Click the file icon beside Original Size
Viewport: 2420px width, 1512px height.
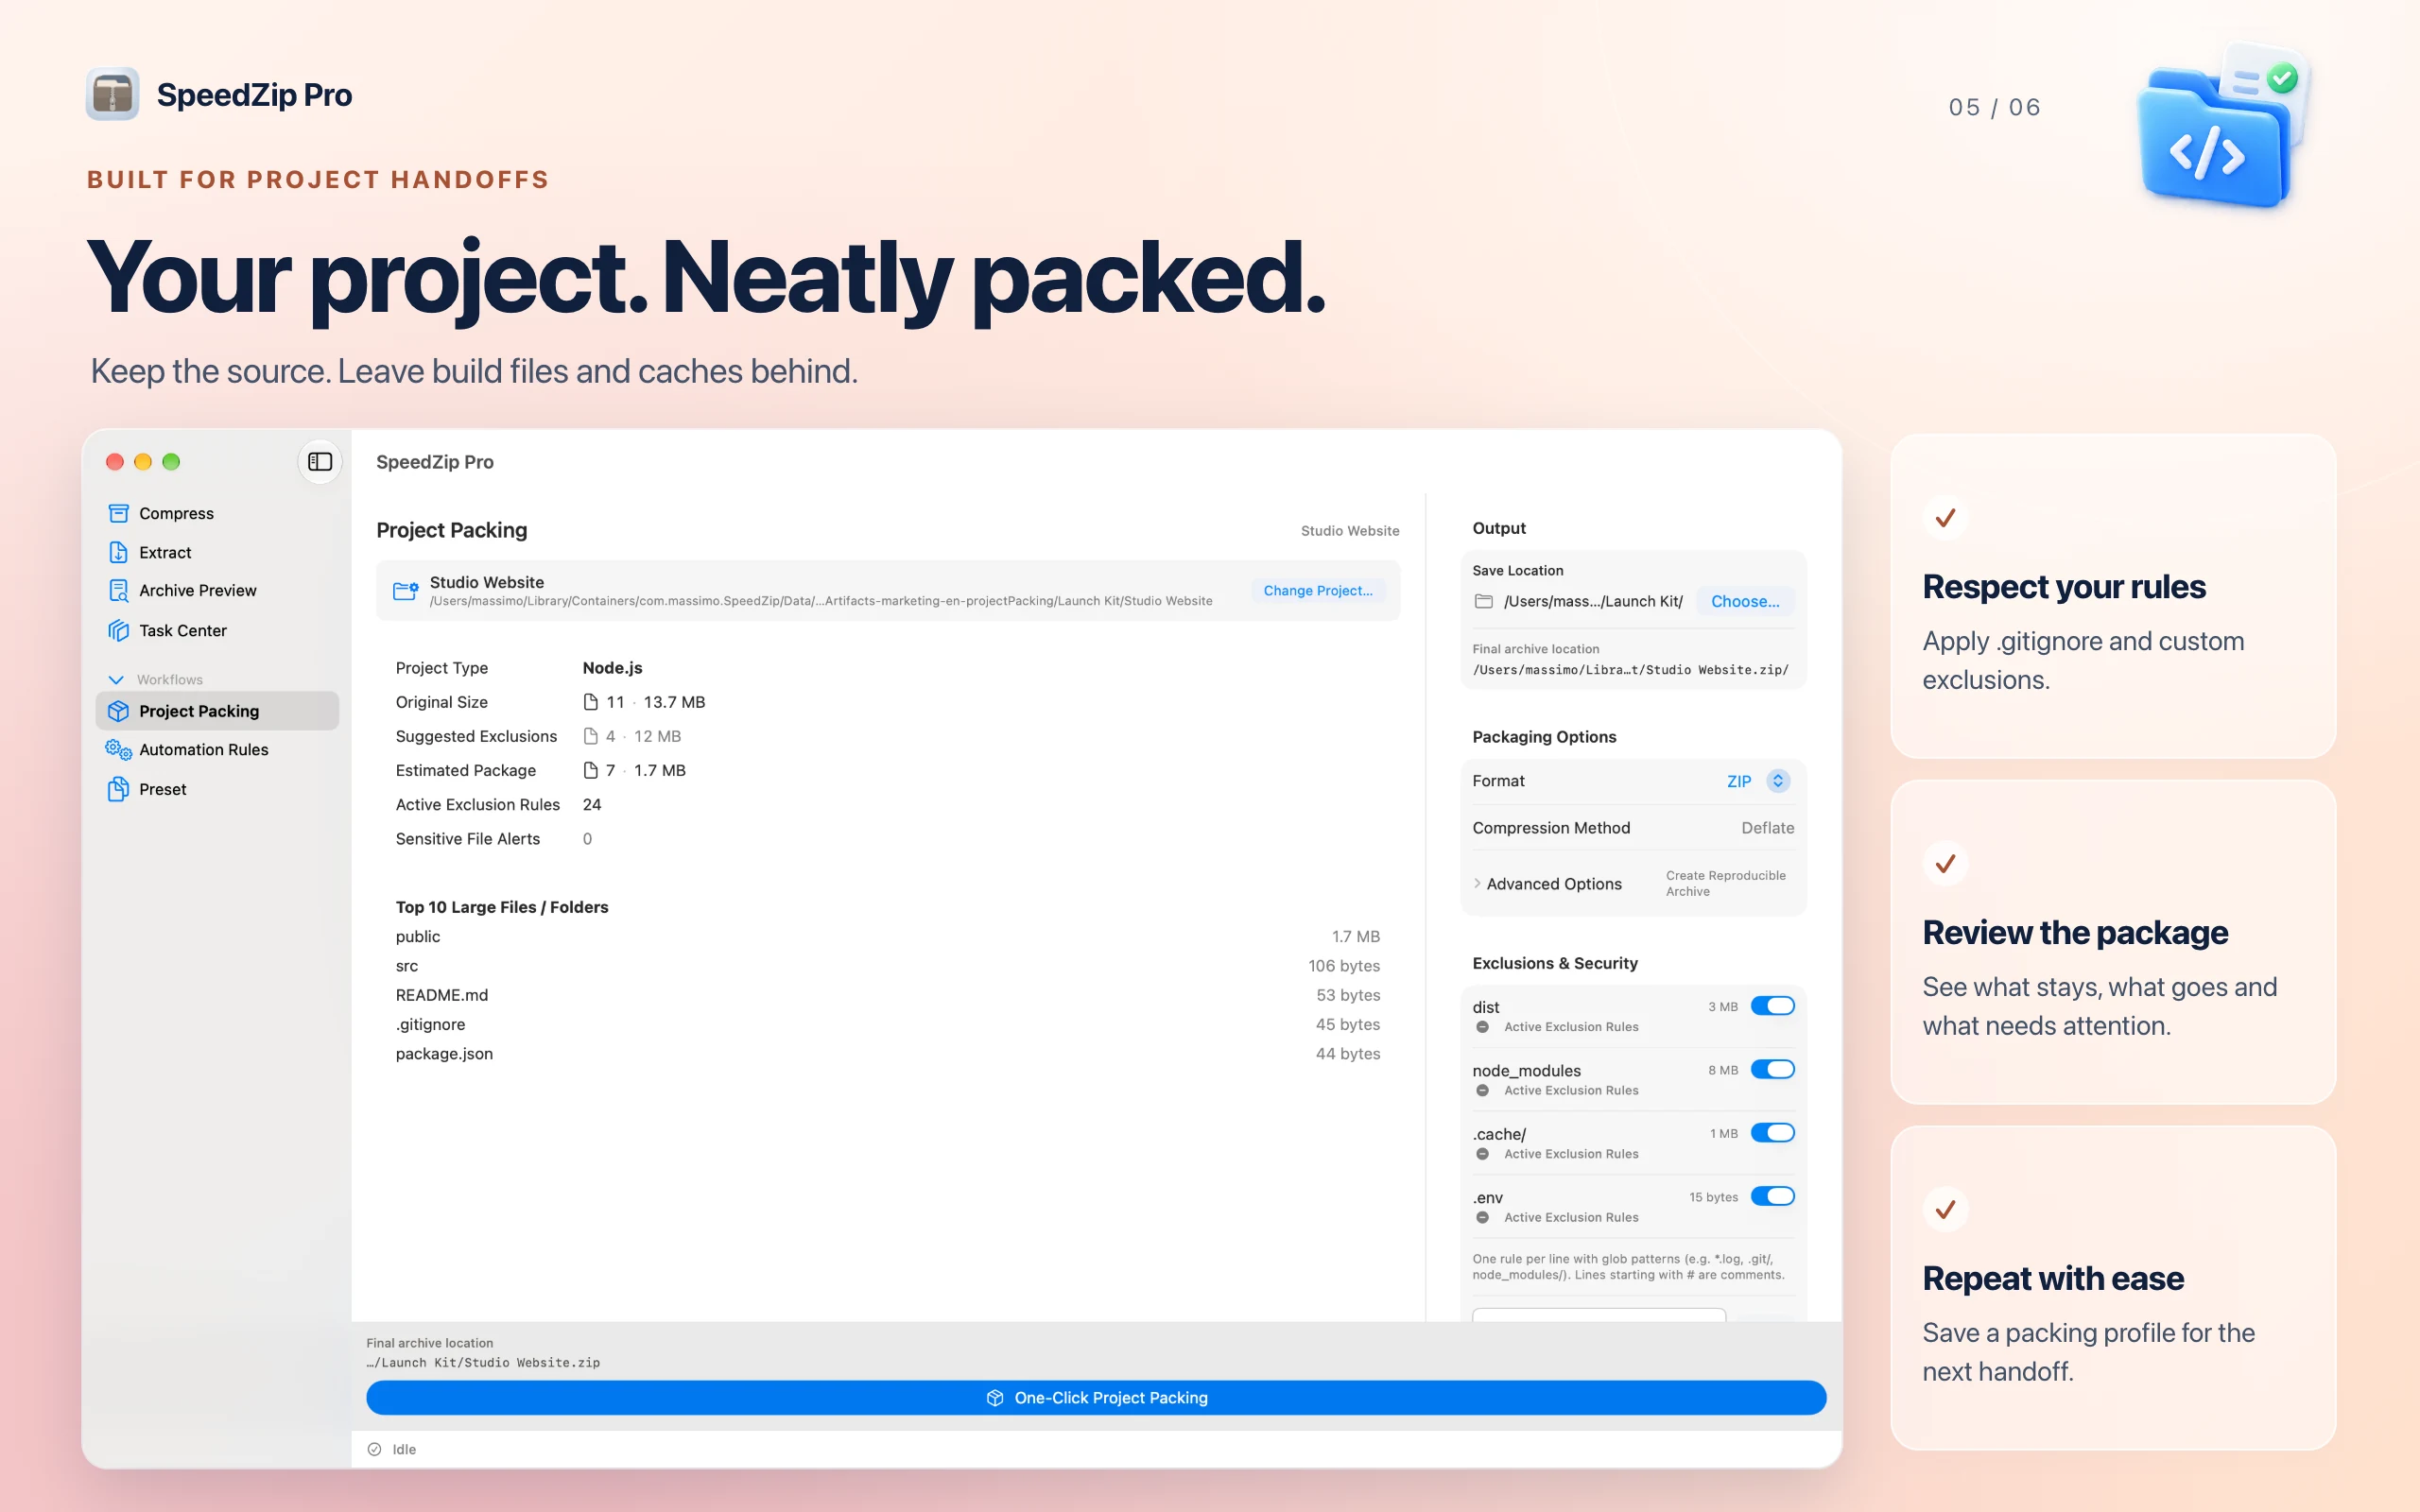coord(590,702)
